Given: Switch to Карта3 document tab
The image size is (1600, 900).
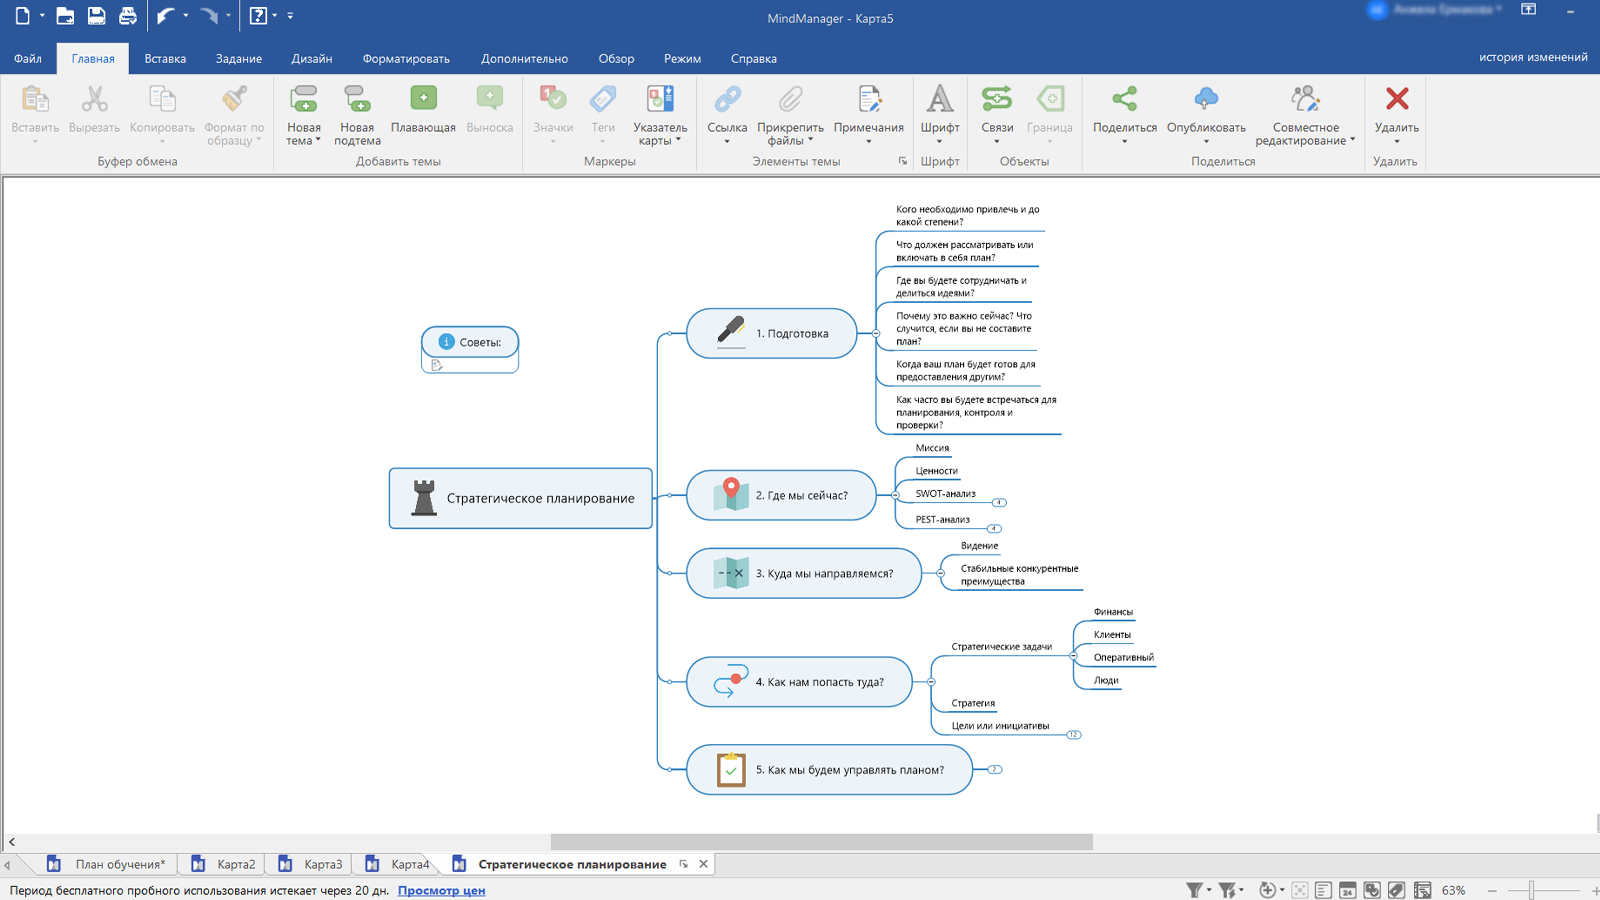Looking at the screenshot, I should pyautogui.click(x=311, y=864).
